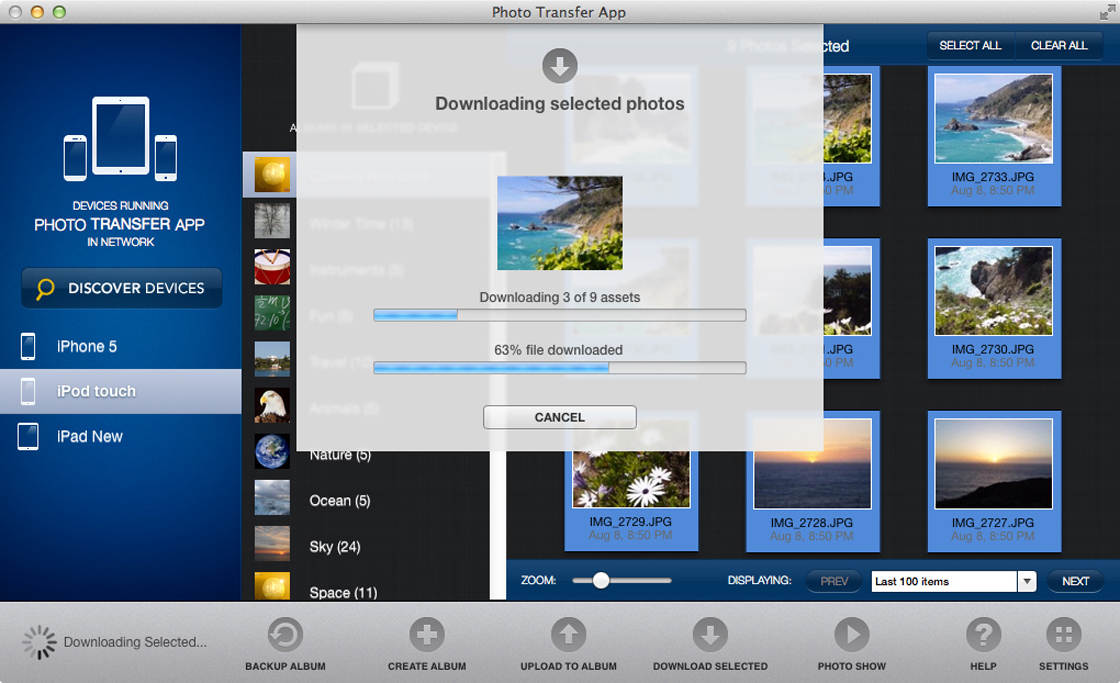Expand the Last 100 items dropdown arrow
The image size is (1120, 683).
point(1026,581)
